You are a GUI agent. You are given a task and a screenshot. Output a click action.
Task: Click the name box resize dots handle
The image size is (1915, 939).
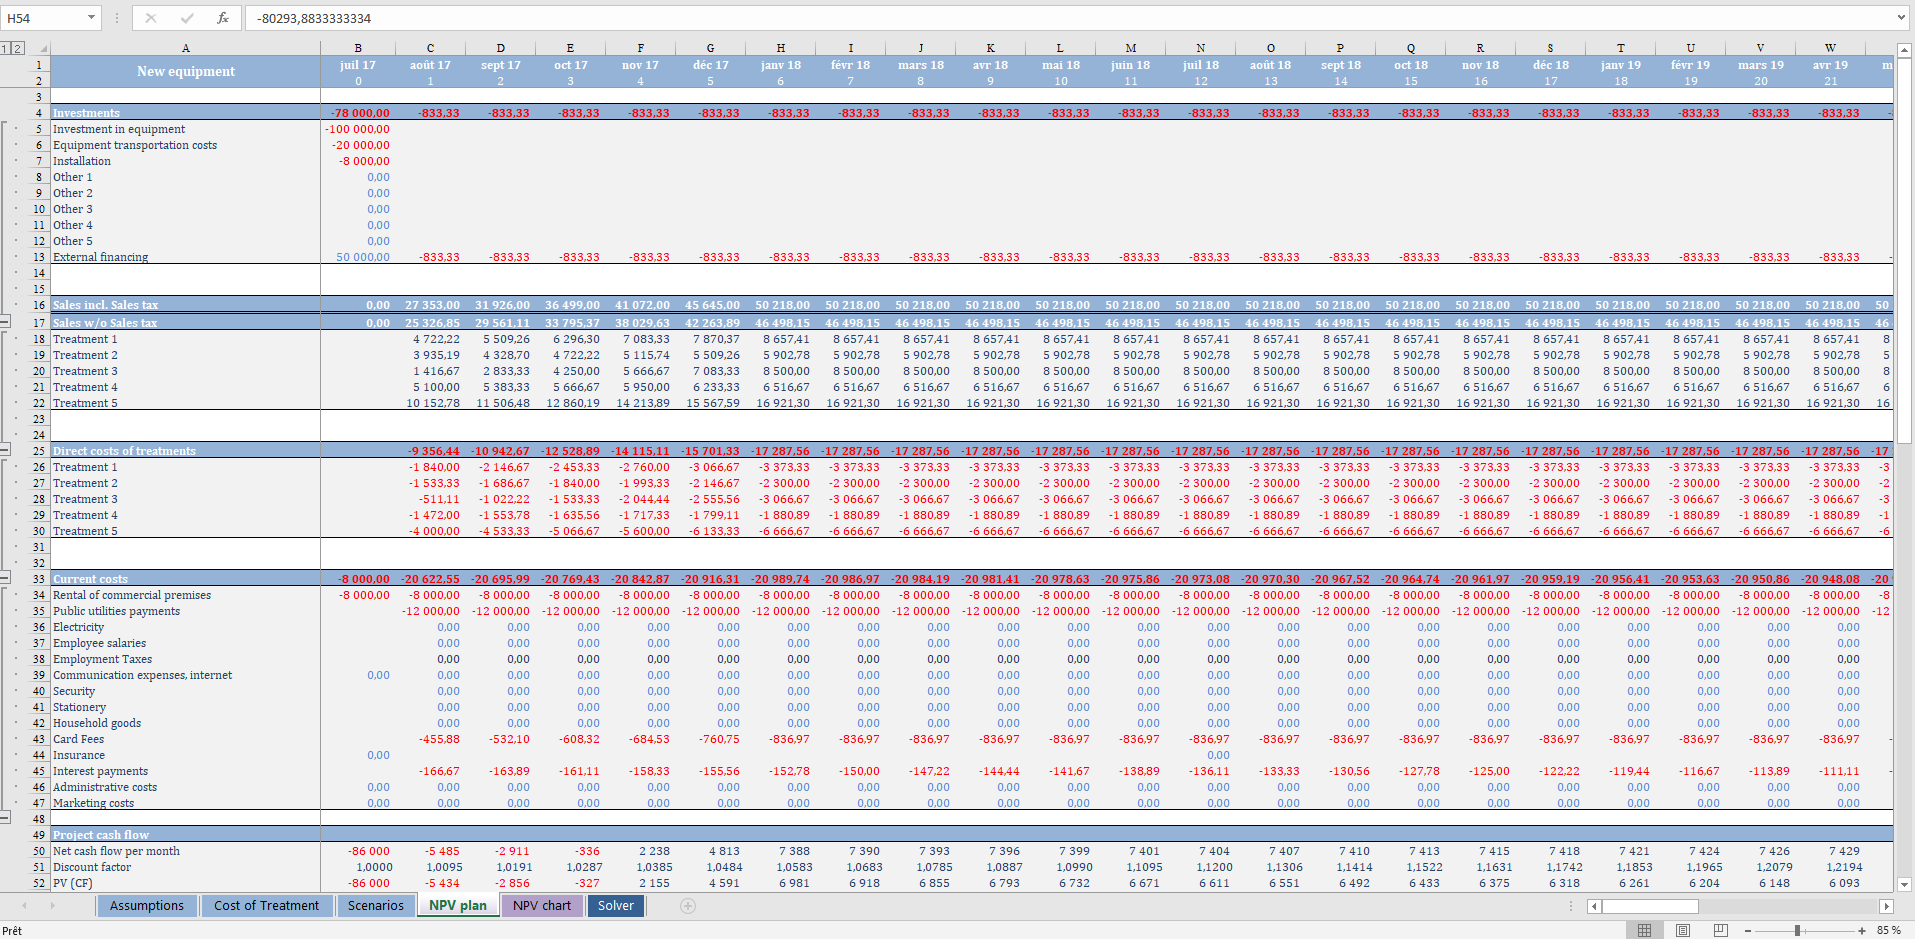(x=117, y=18)
